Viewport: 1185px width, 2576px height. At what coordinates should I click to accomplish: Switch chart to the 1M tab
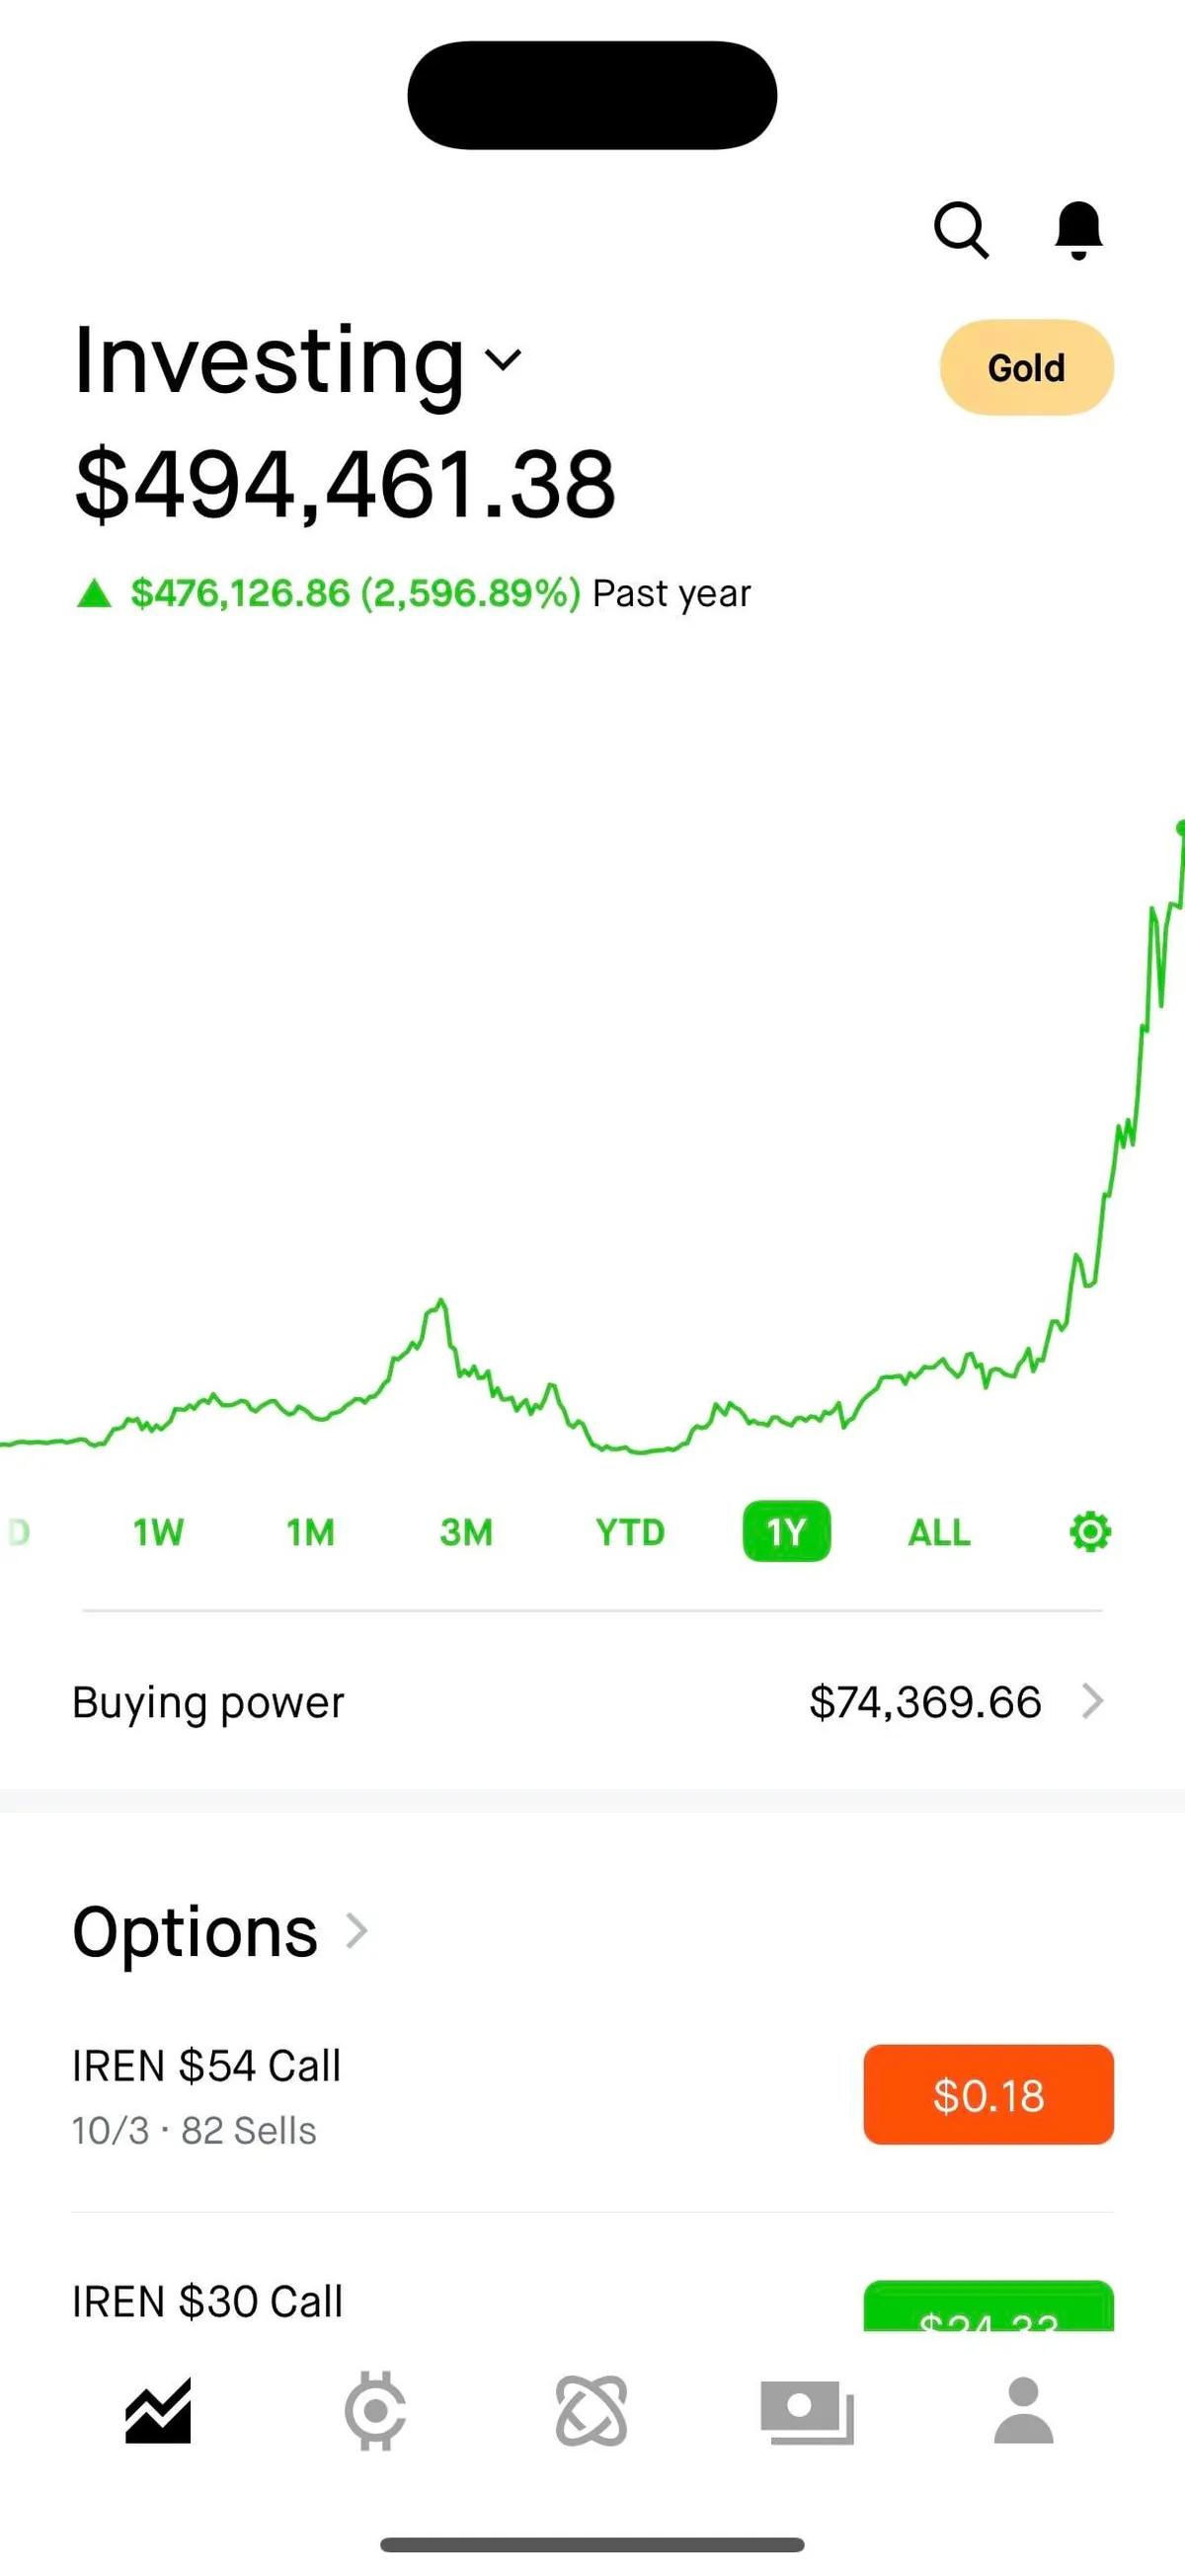click(x=310, y=1531)
